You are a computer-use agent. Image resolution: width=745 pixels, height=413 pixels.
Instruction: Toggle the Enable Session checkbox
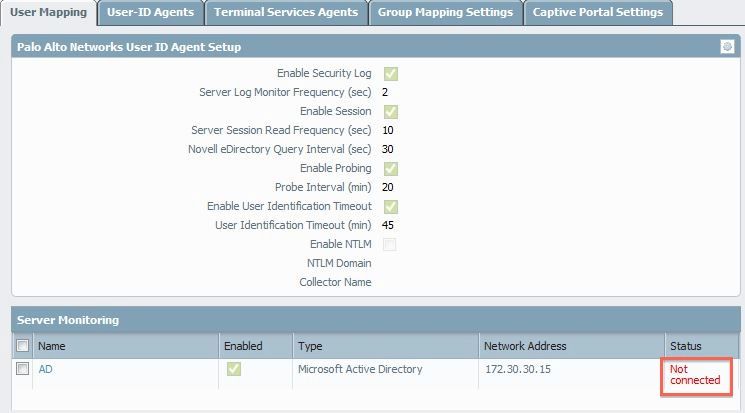pyautogui.click(x=390, y=111)
